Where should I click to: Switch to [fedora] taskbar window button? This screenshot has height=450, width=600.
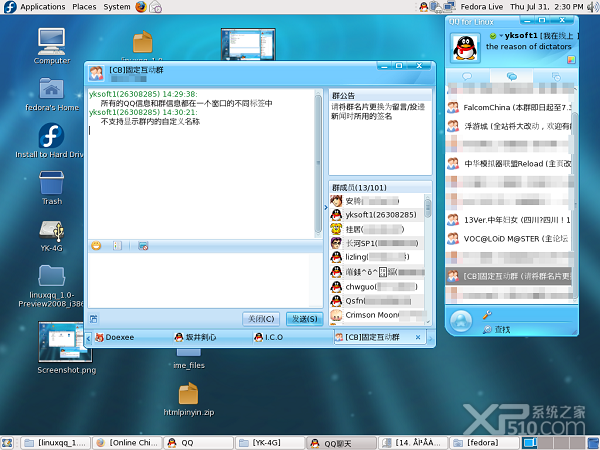tap(484, 443)
